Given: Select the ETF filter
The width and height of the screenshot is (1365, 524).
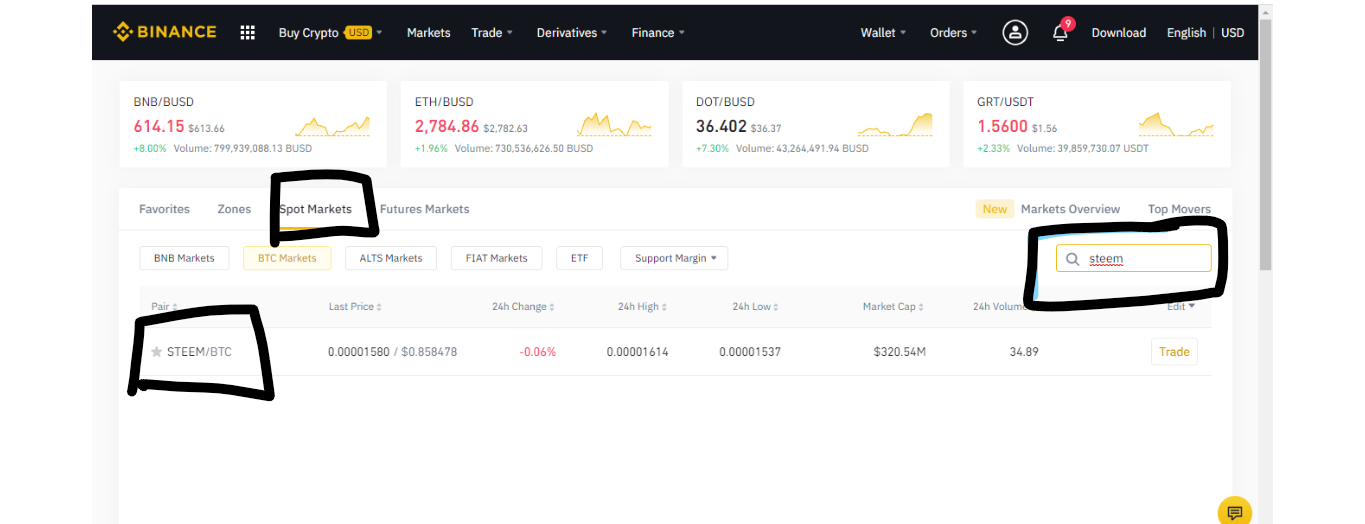Looking at the screenshot, I should tap(580, 258).
